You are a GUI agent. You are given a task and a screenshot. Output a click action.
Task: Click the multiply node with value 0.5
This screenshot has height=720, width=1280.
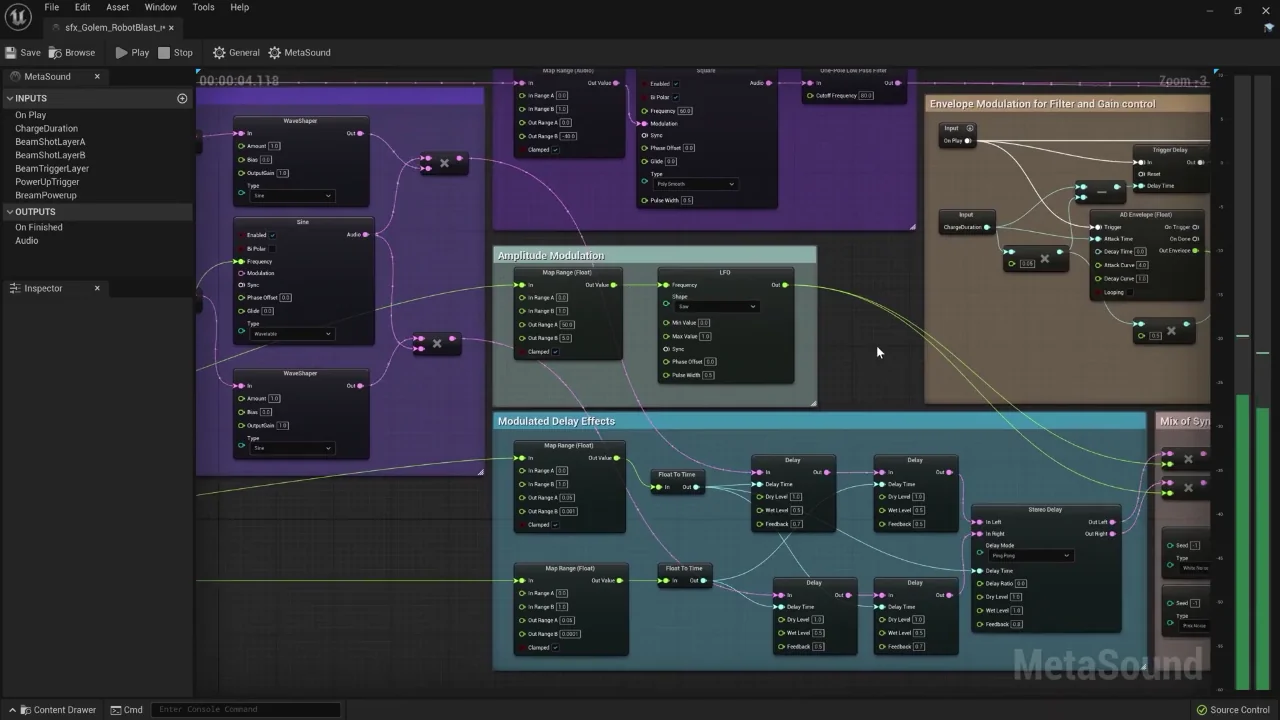click(x=1164, y=329)
